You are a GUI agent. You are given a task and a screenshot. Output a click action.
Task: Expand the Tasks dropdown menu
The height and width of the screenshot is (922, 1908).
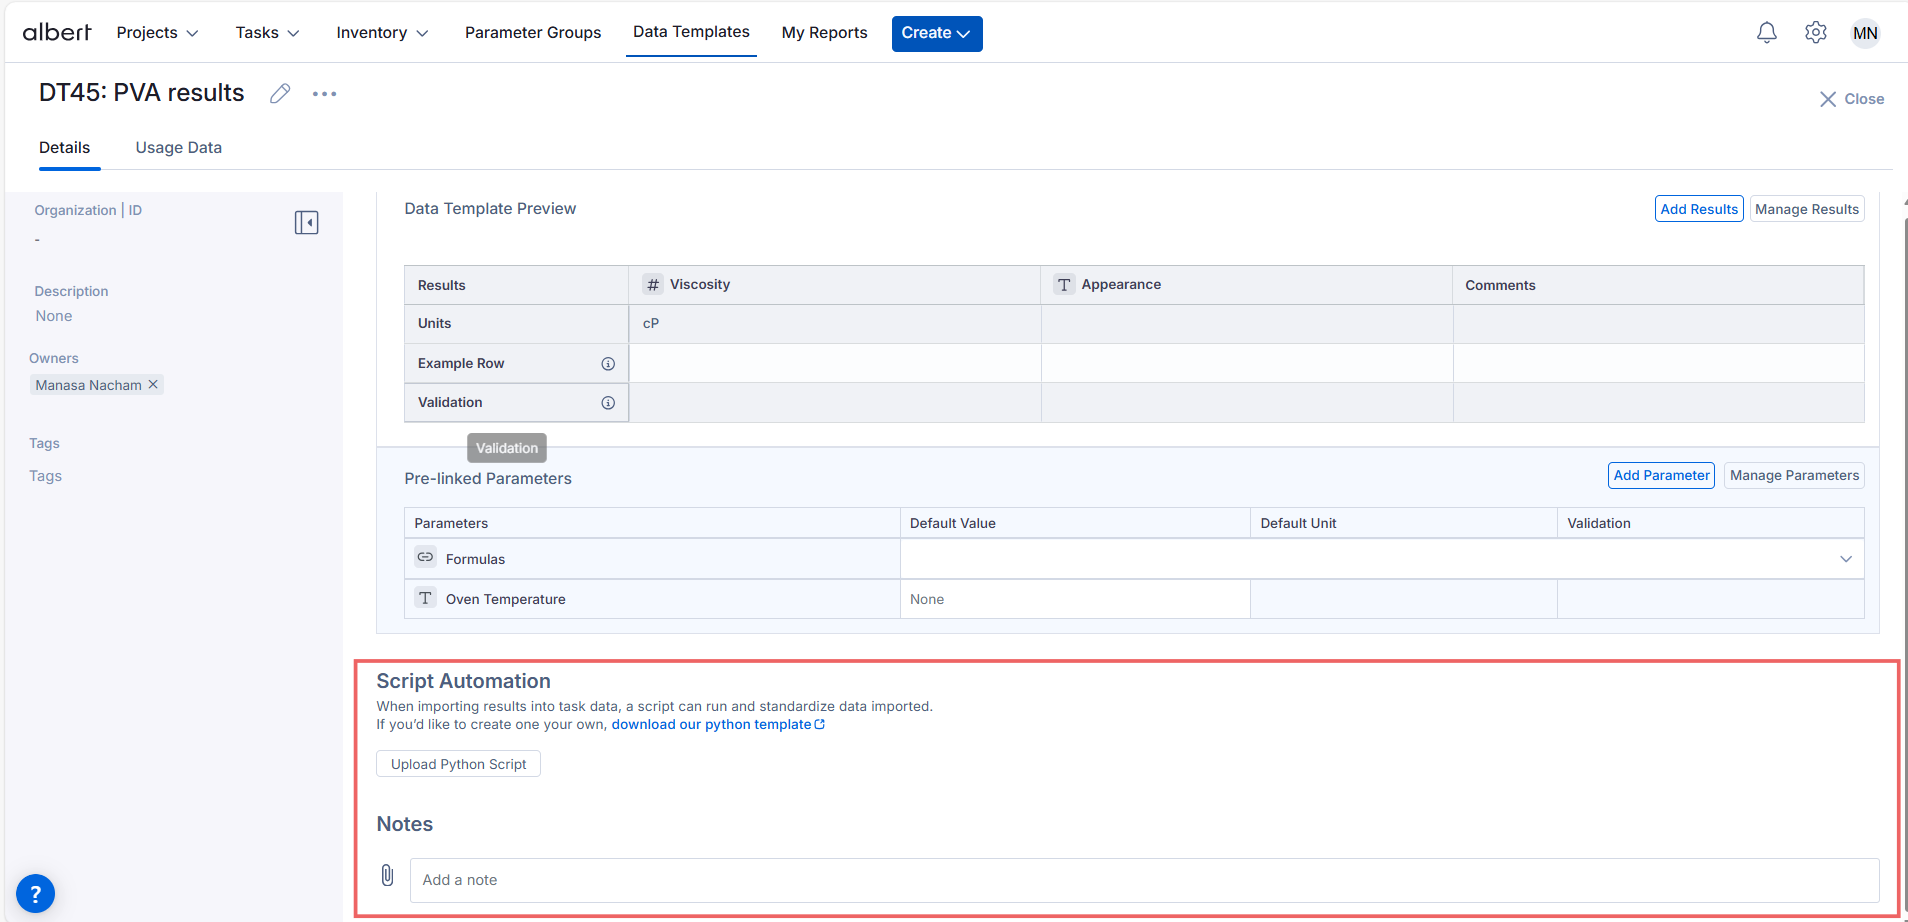click(x=267, y=33)
